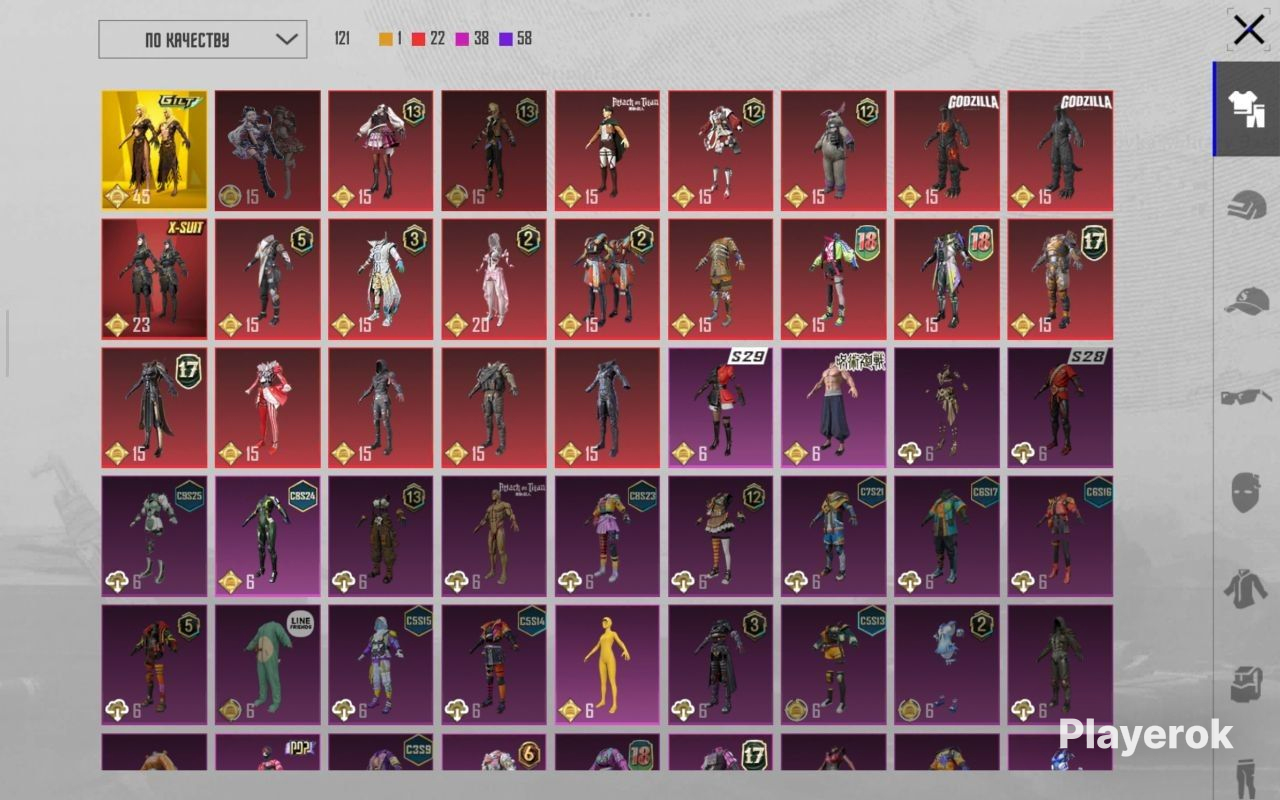Select the red Attack on Titan scout outfit

pyautogui.click(x=608, y=151)
